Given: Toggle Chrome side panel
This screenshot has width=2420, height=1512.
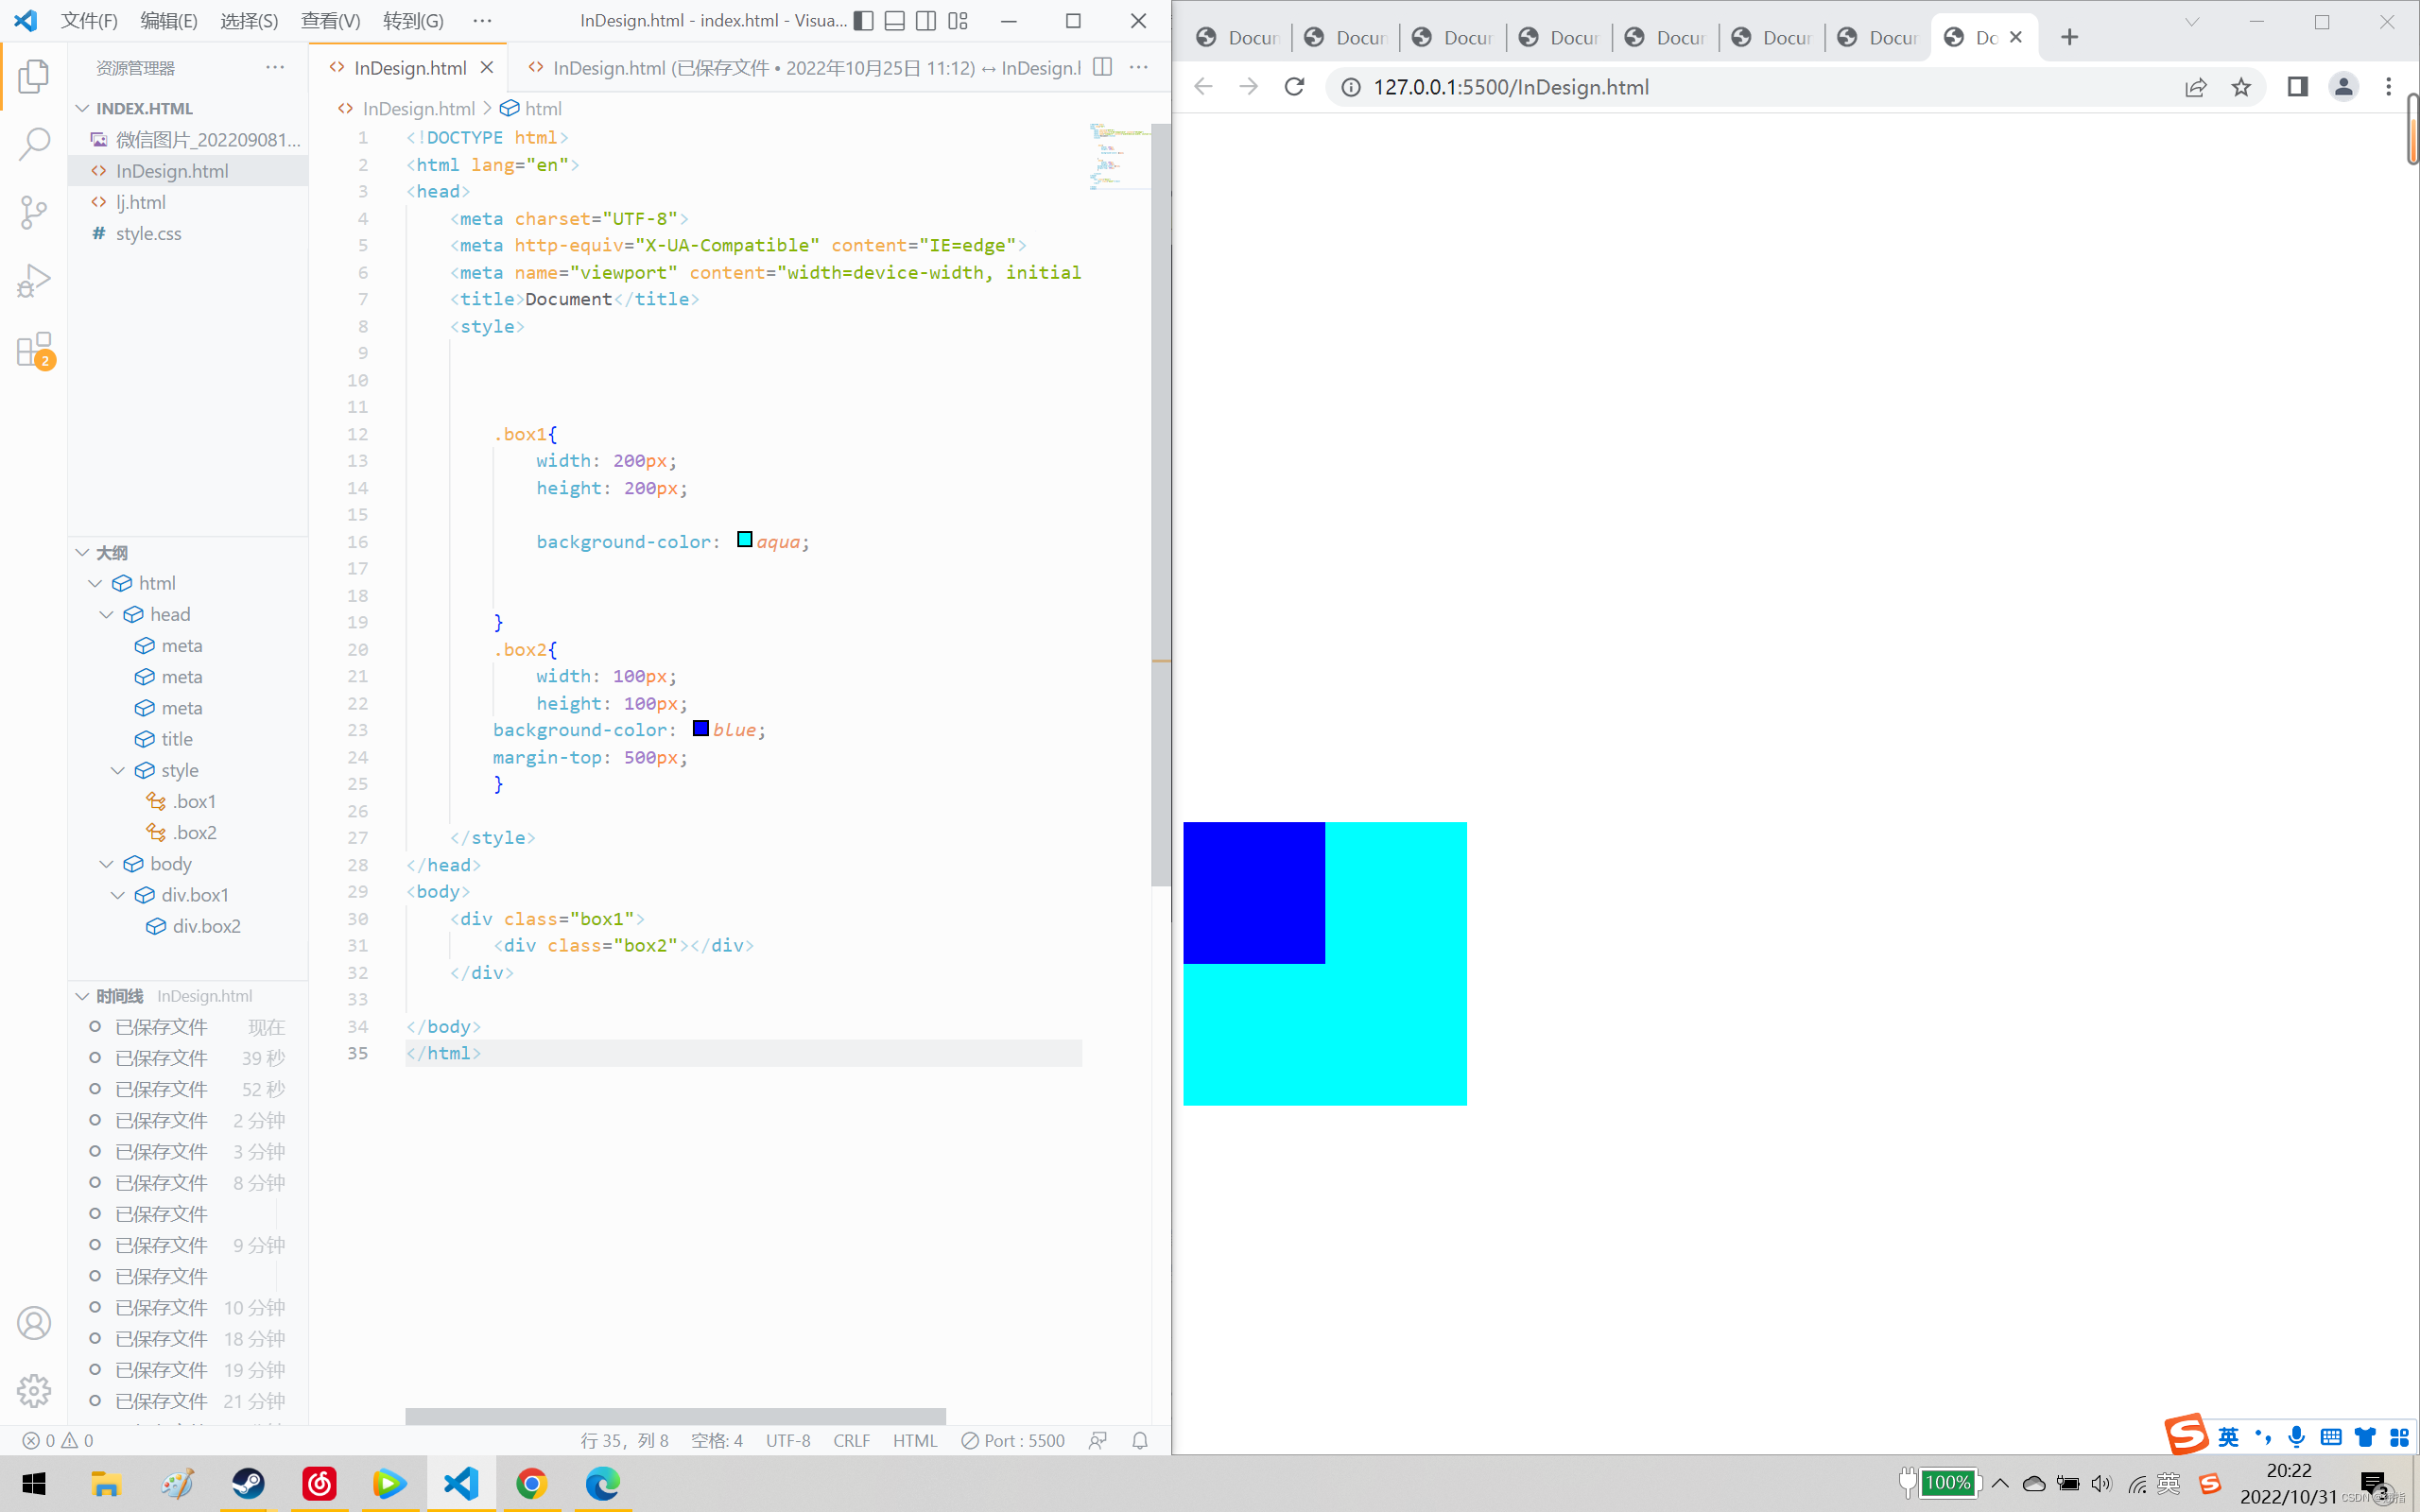Looking at the screenshot, I should pos(2297,87).
